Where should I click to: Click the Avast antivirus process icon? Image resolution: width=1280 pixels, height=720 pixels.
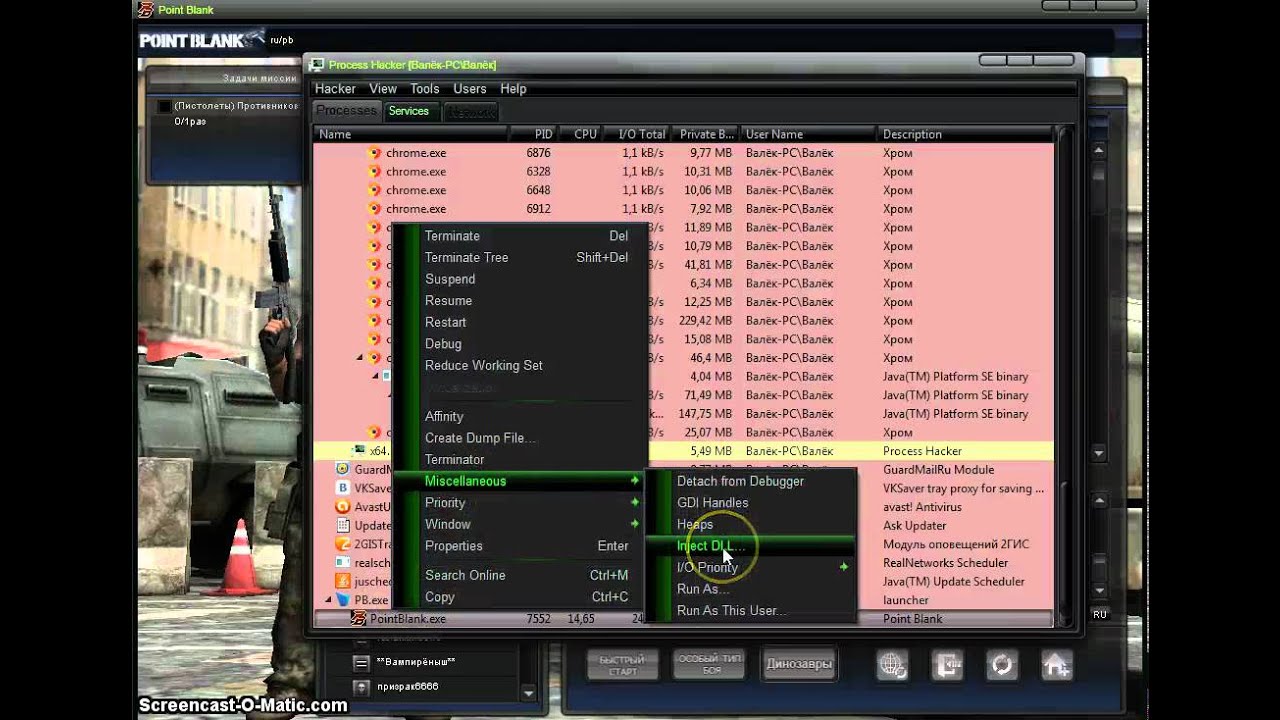click(x=343, y=507)
